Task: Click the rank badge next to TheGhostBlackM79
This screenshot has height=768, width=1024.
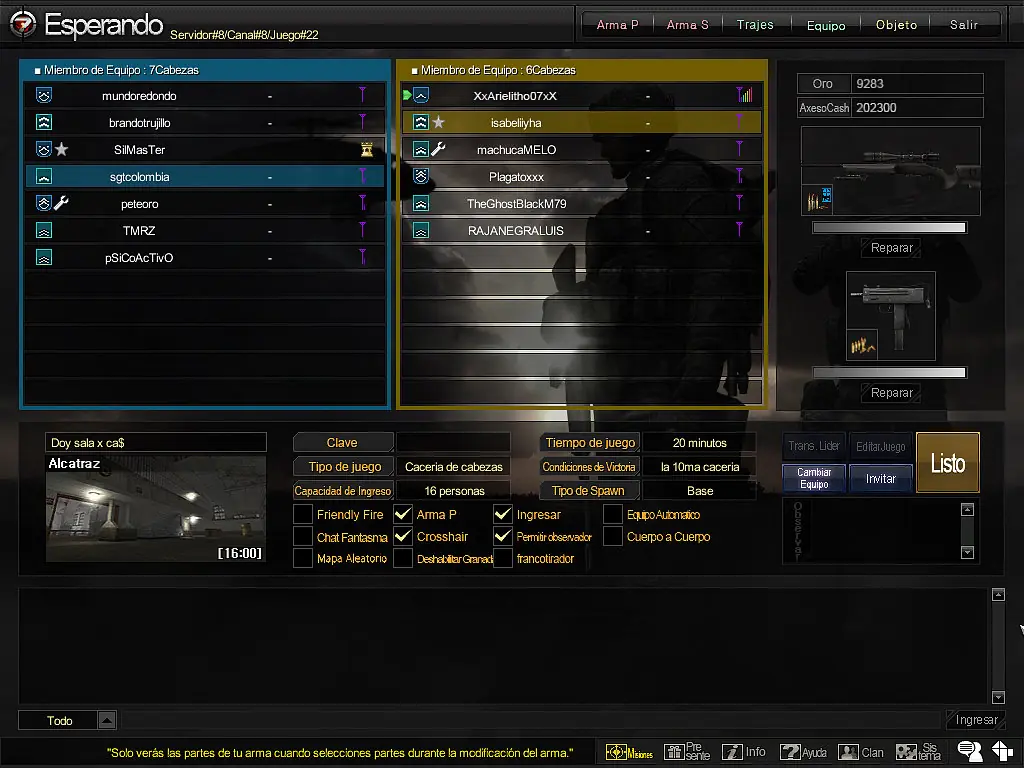Action: point(421,203)
